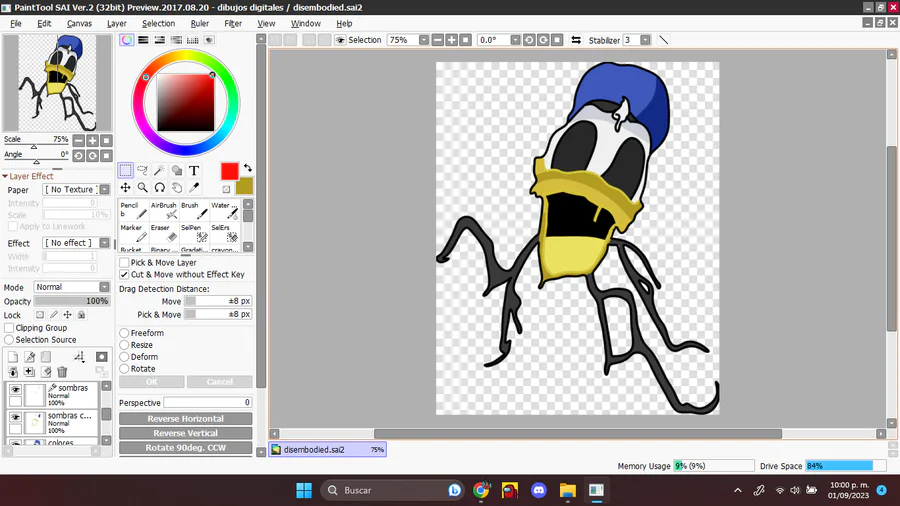
Task: Open the blending Mode dropdown
Action: tap(104, 287)
